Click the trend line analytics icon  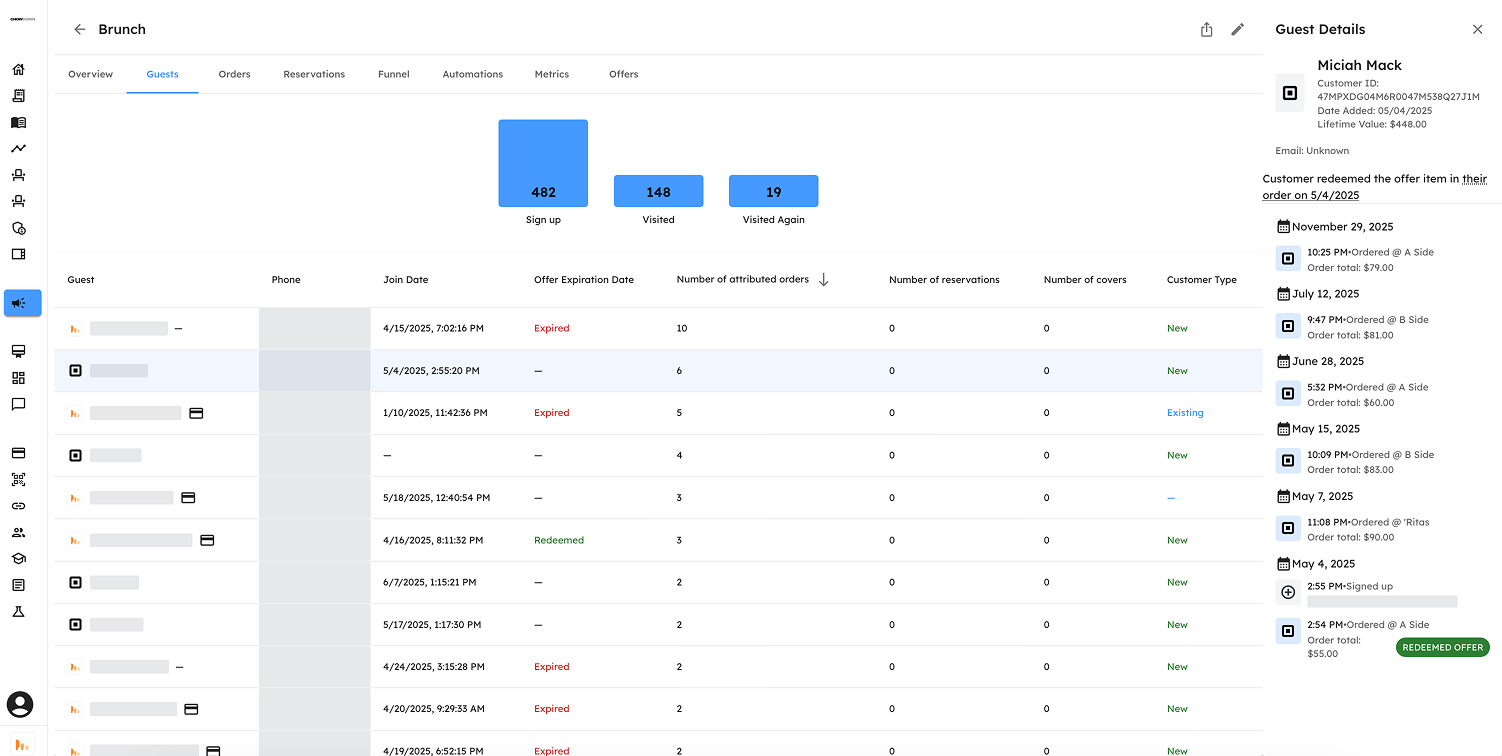click(18, 149)
